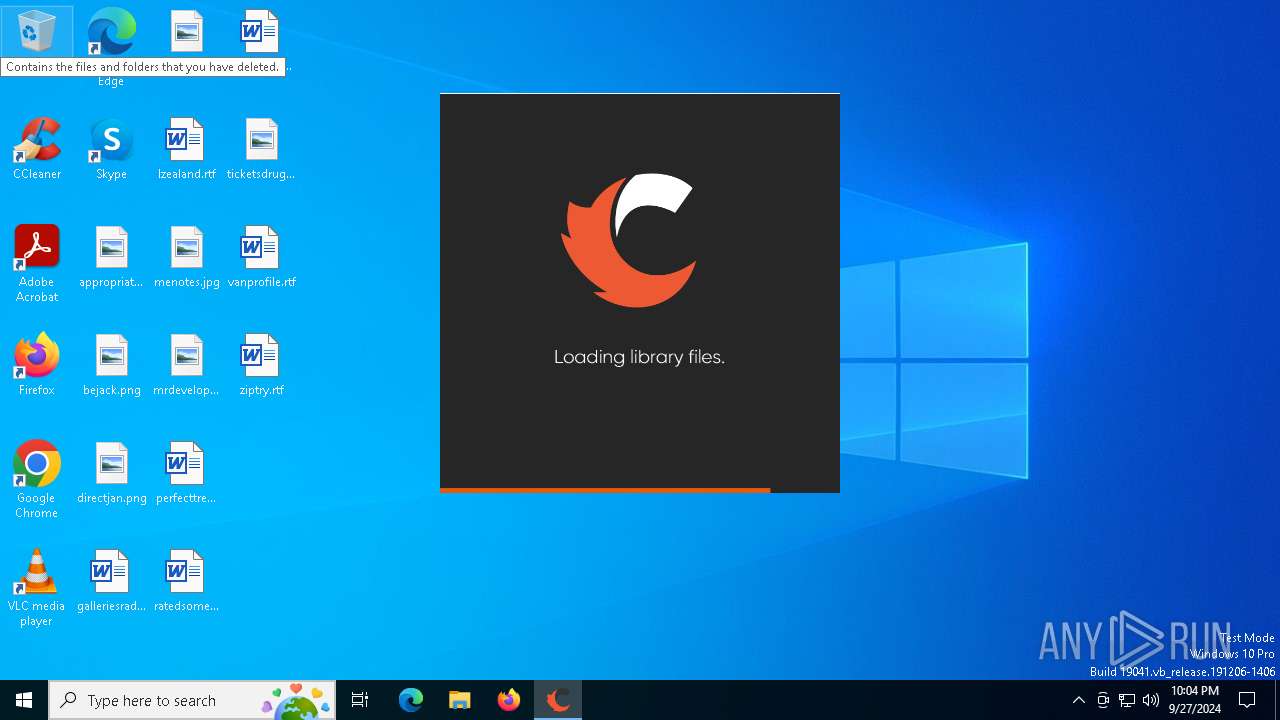Screen dimensions: 1280x720
Task: Click the search highlights illustration in search box
Action: (296, 701)
